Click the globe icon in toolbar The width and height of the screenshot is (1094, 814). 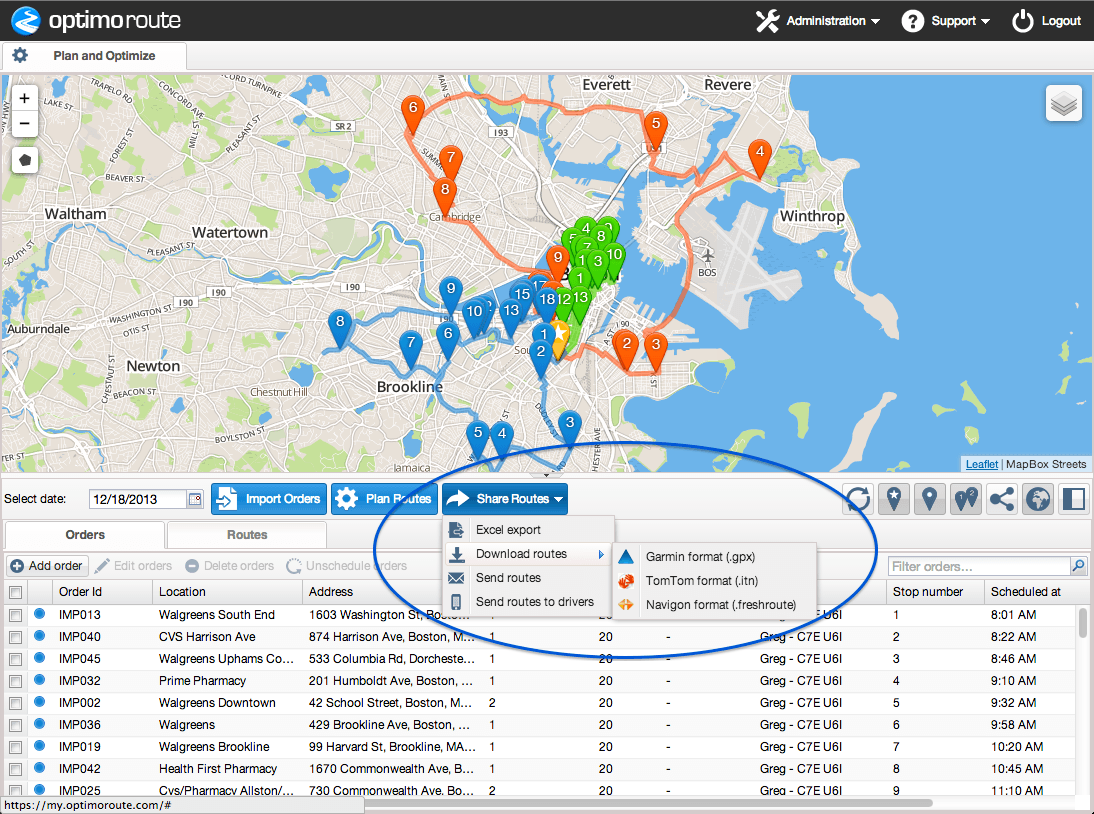(x=1038, y=499)
